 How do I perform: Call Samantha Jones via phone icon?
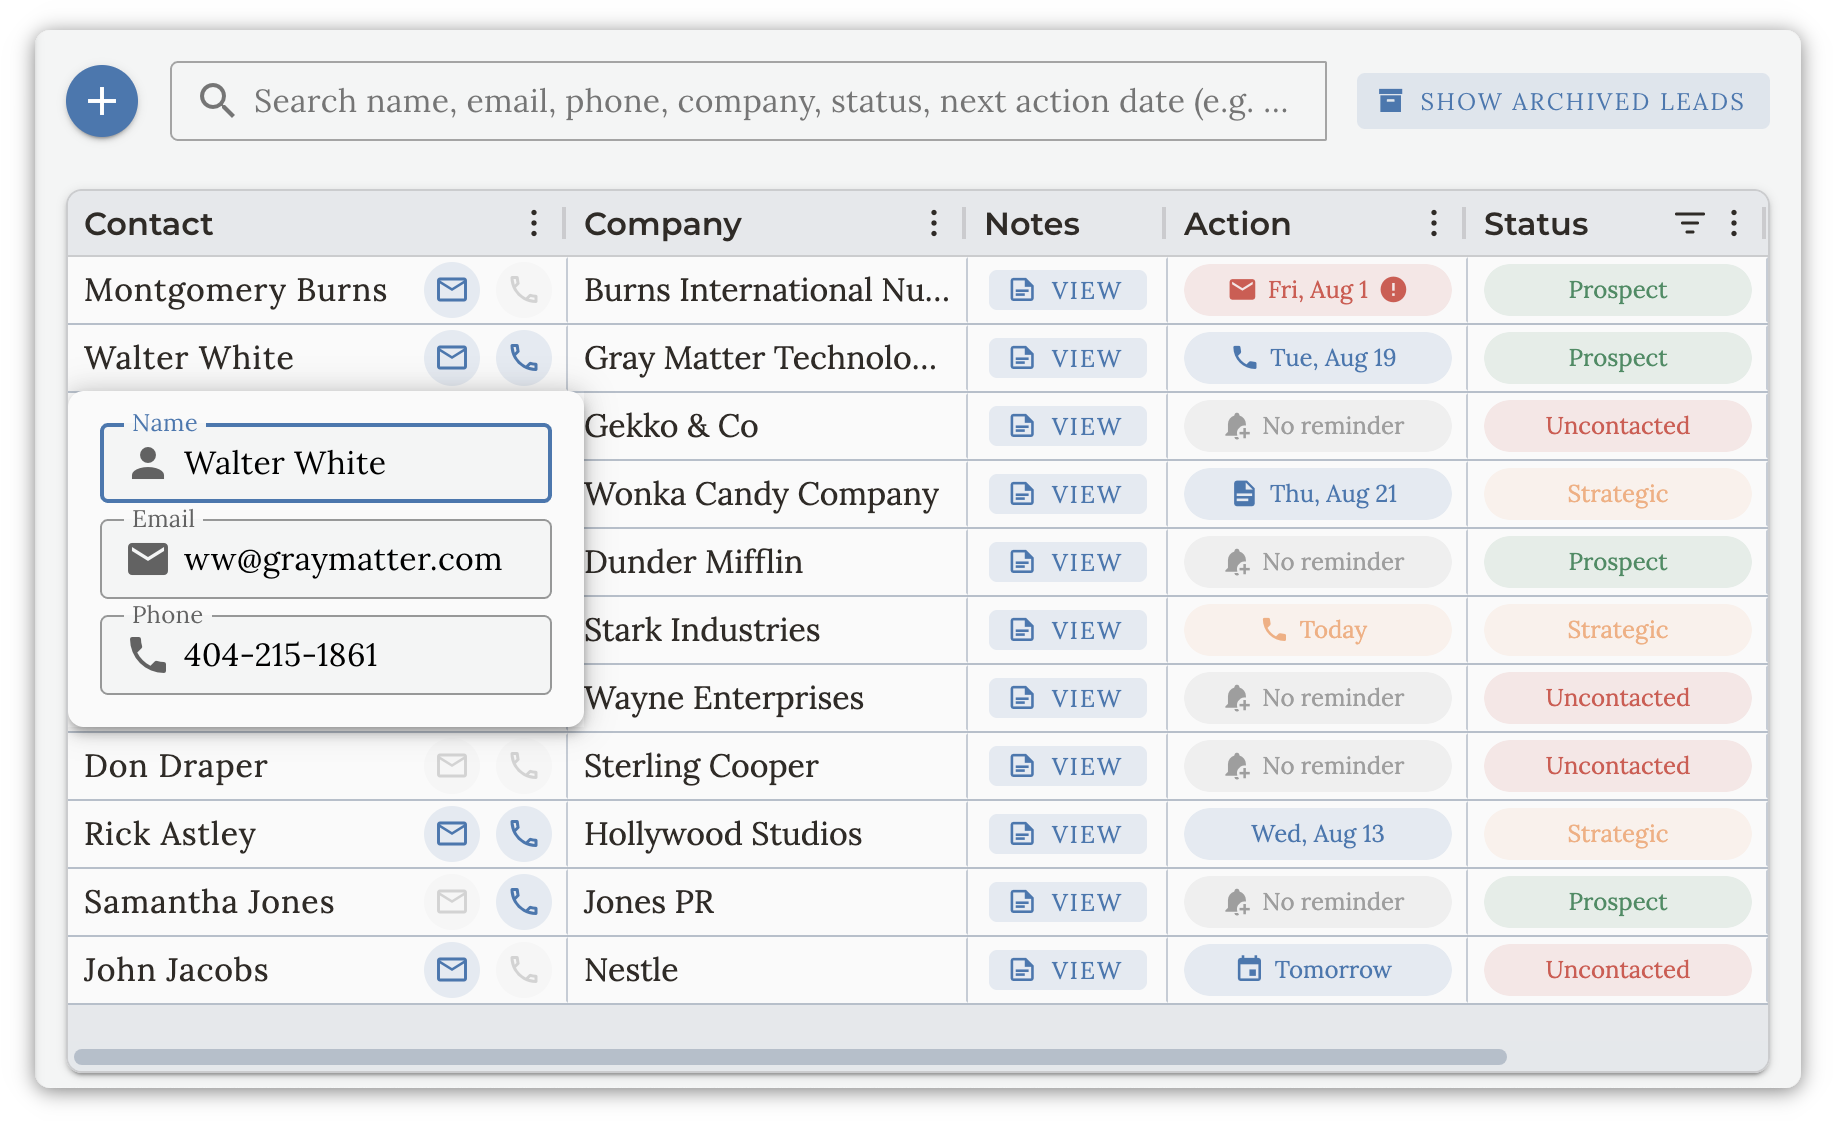pos(524,902)
